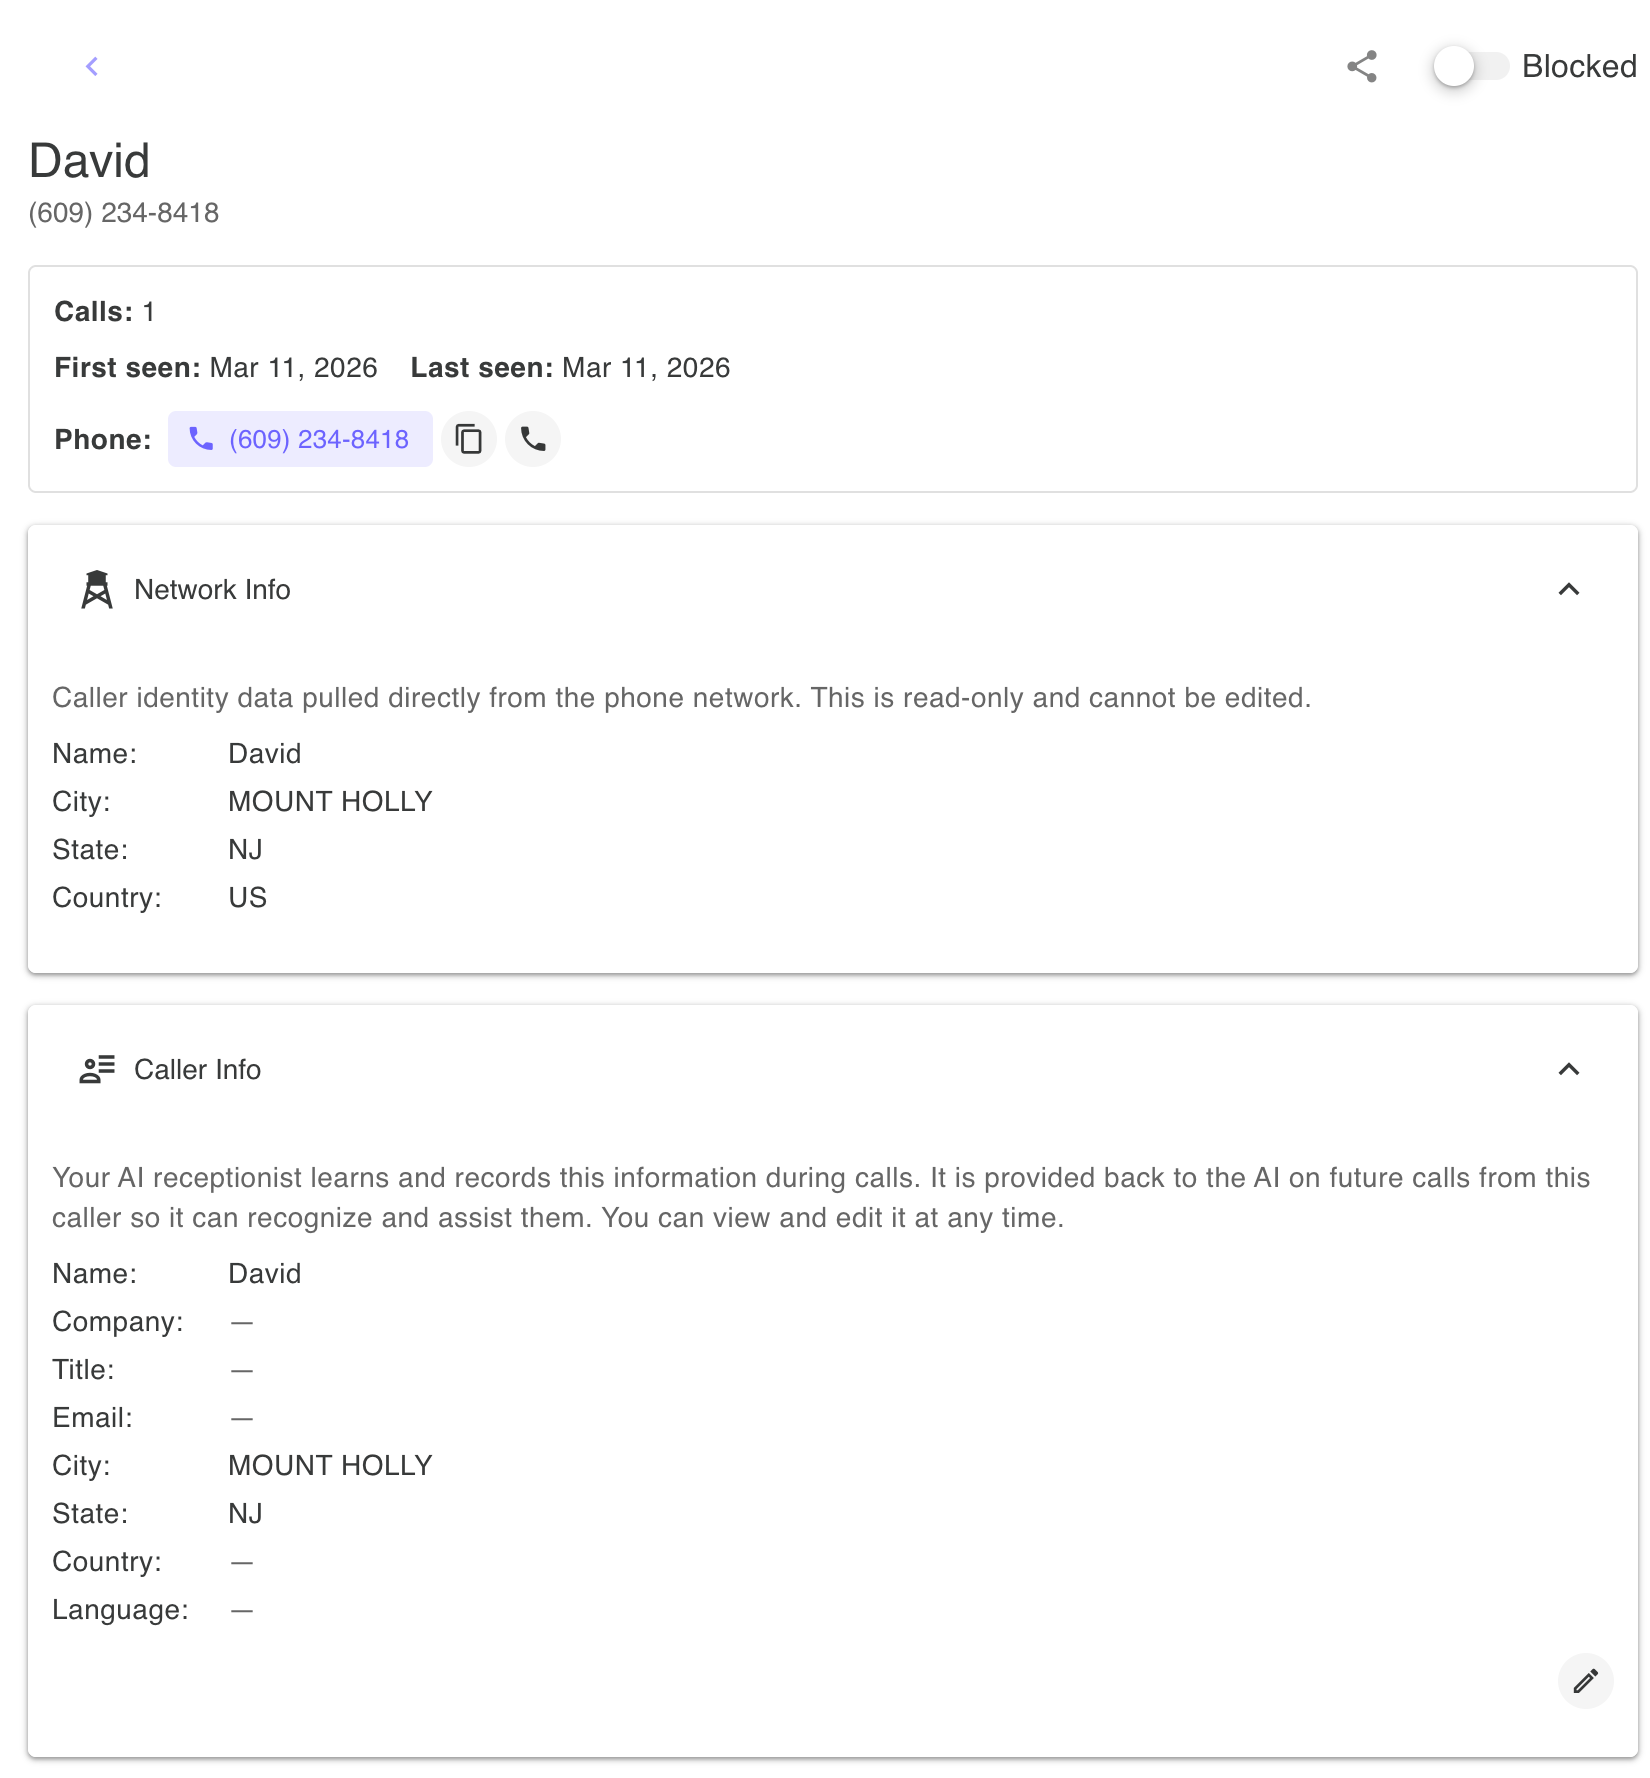This screenshot has height=1778, width=1650.
Task: Collapse the Caller Info section
Action: [x=1569, y=1070]
